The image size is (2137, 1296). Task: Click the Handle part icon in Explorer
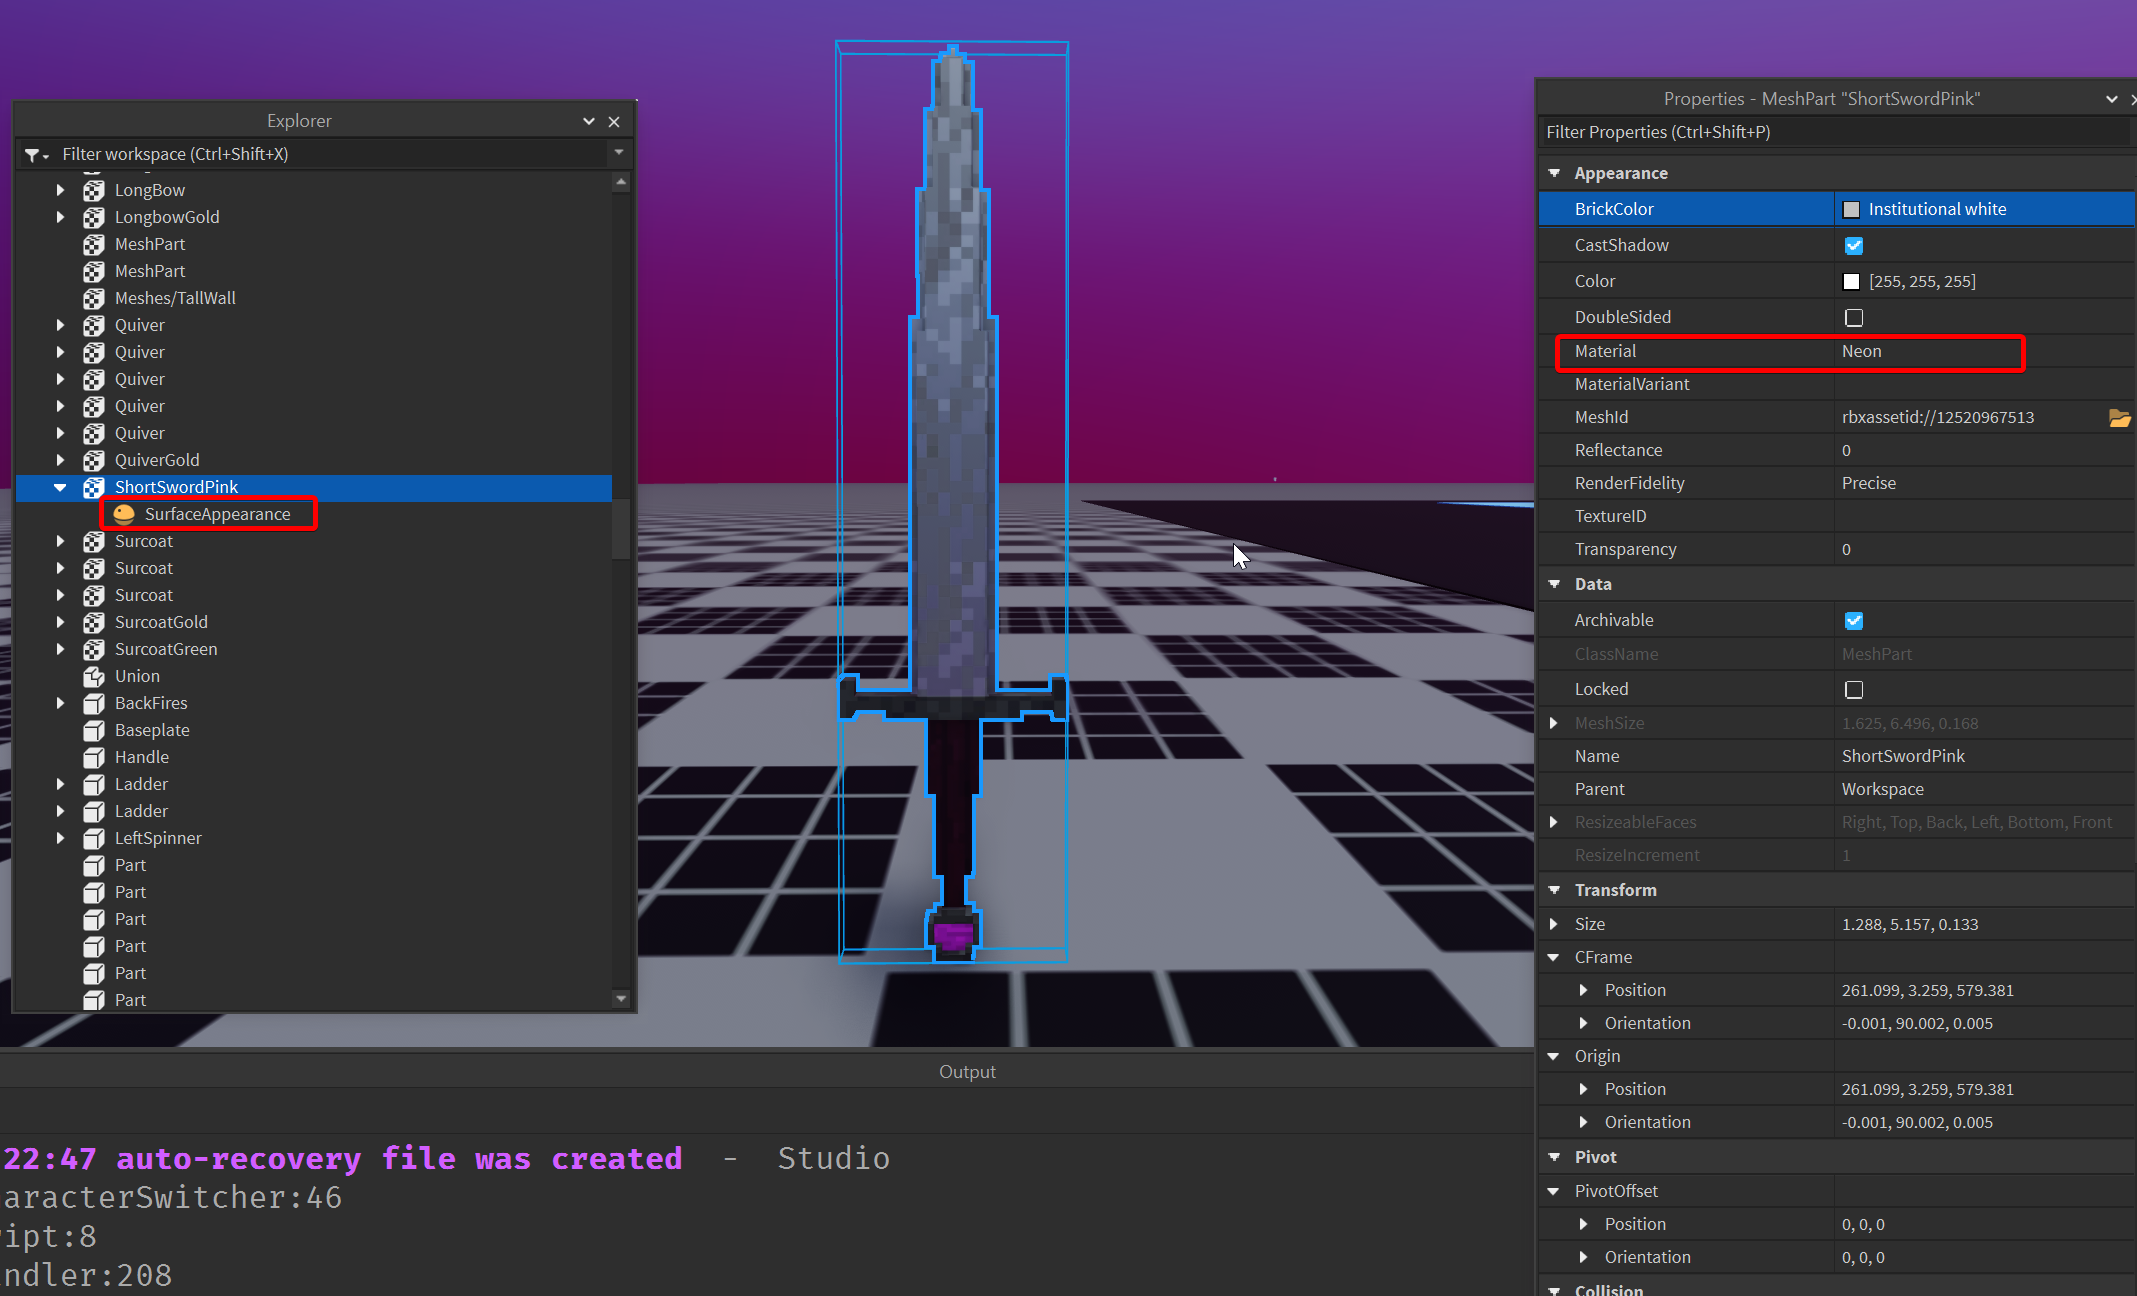(94, 757)
